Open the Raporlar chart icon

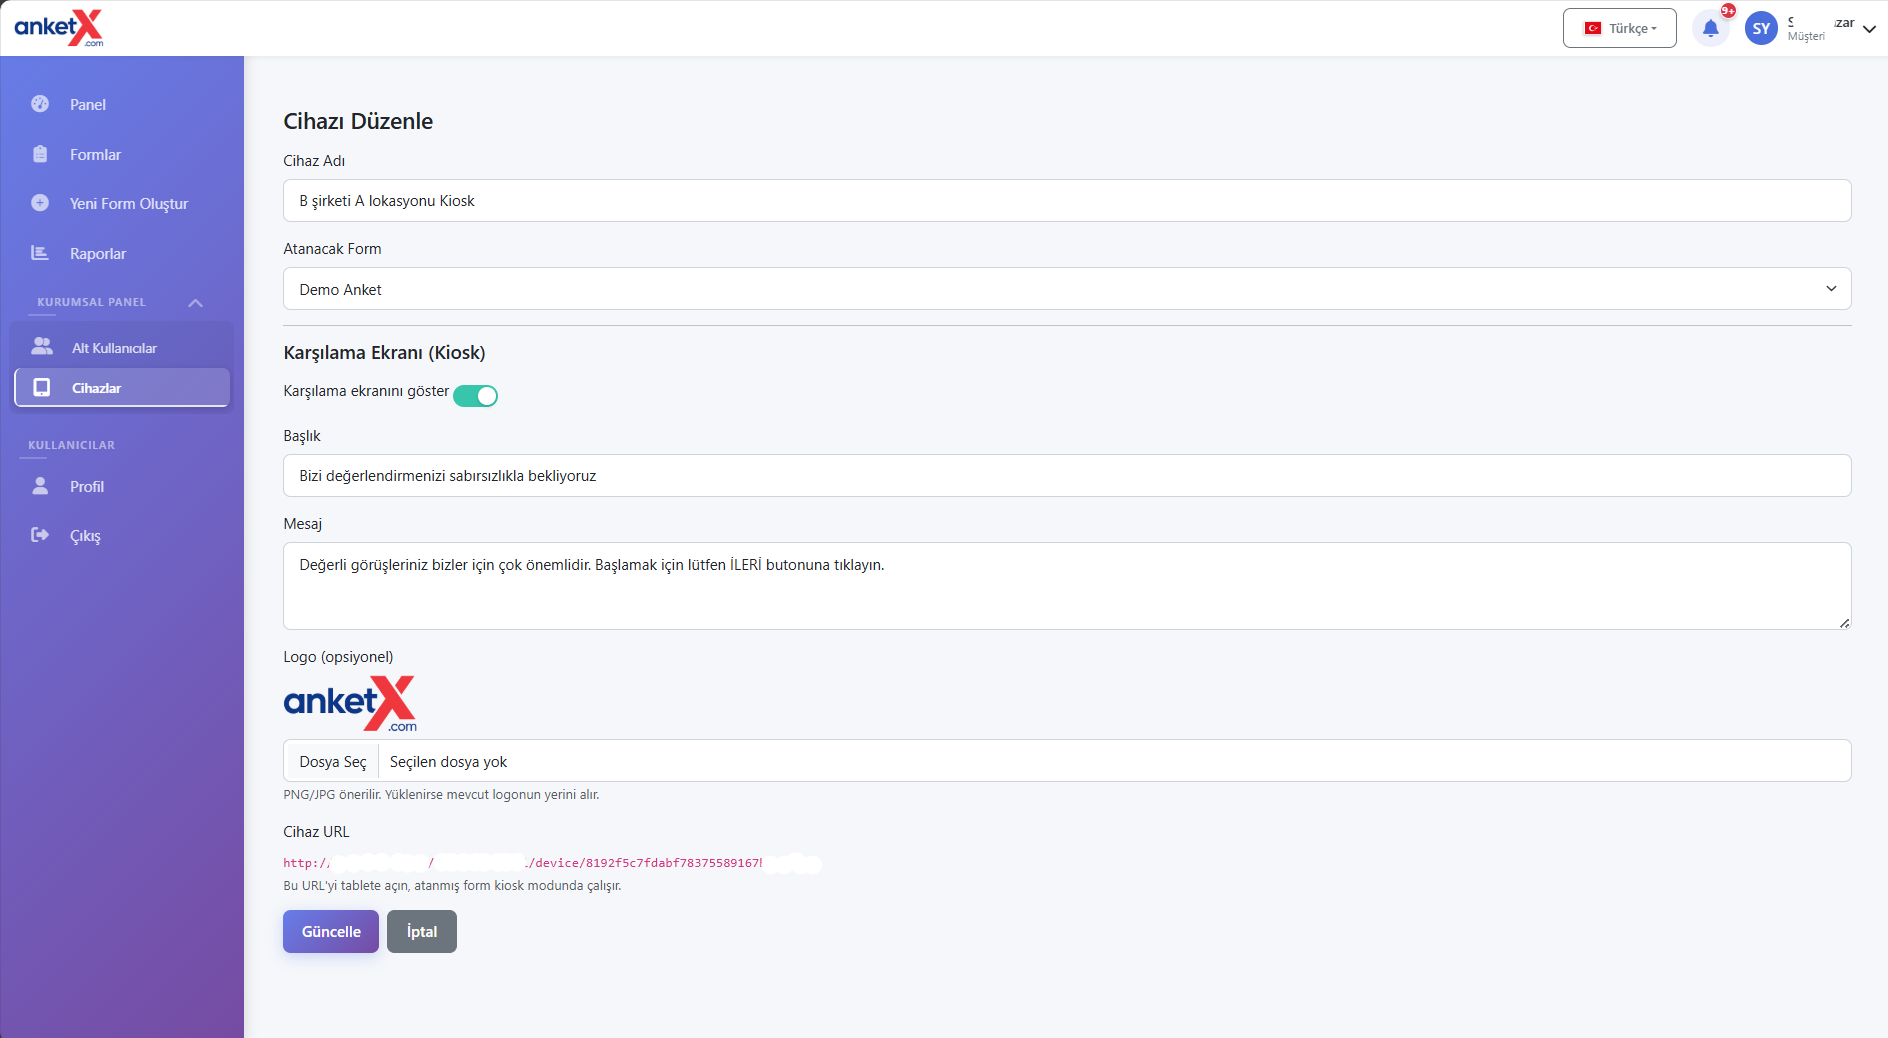pyautogui.click(x=40, y=253)
